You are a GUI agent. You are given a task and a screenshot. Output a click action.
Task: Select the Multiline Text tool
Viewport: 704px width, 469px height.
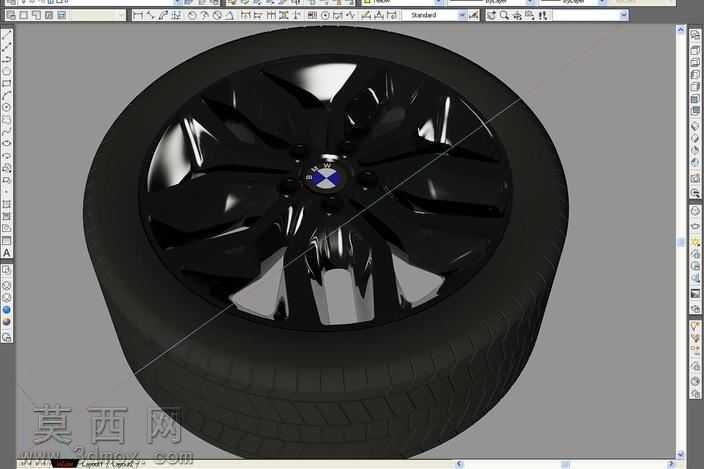[x=6, y=253]
